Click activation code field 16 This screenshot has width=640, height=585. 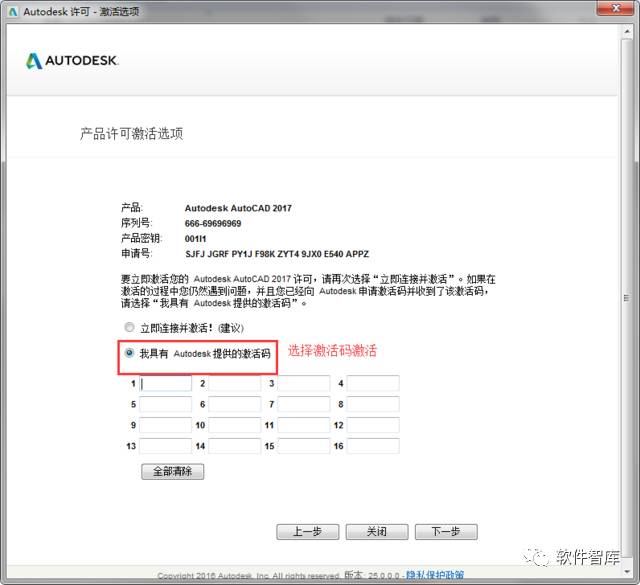pos(373,446)
